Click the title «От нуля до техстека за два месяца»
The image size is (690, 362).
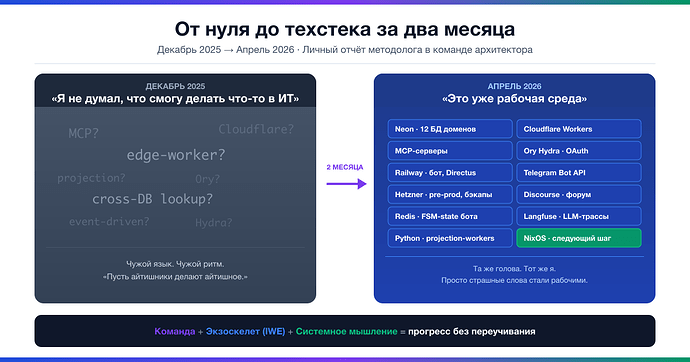click(345, 29)
